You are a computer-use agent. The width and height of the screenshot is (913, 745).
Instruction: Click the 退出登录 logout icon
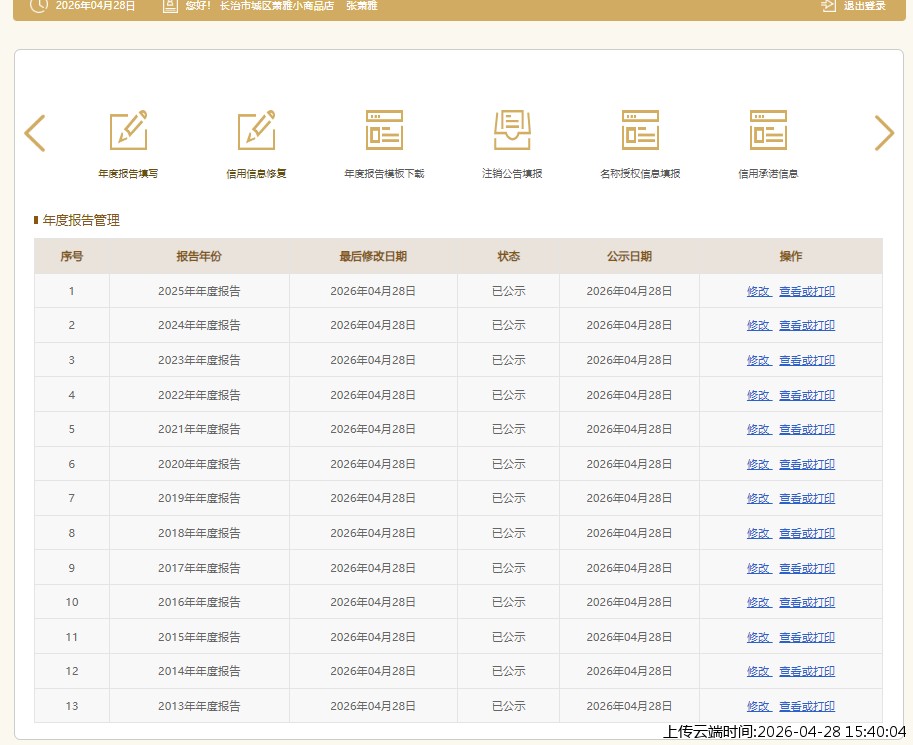click(x=828, y=6)
